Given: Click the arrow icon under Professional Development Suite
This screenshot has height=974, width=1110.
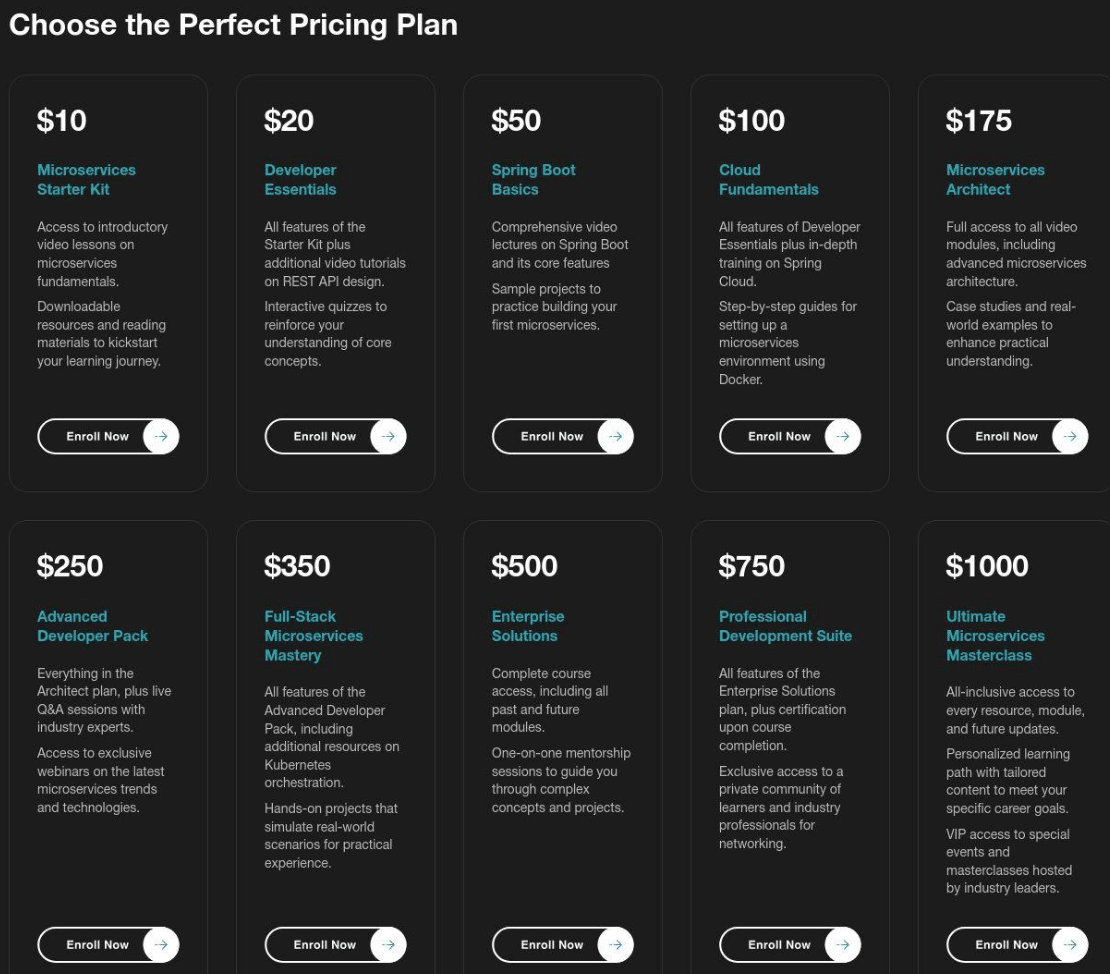Looking at the screenshot, I should (x=843, y=944).
